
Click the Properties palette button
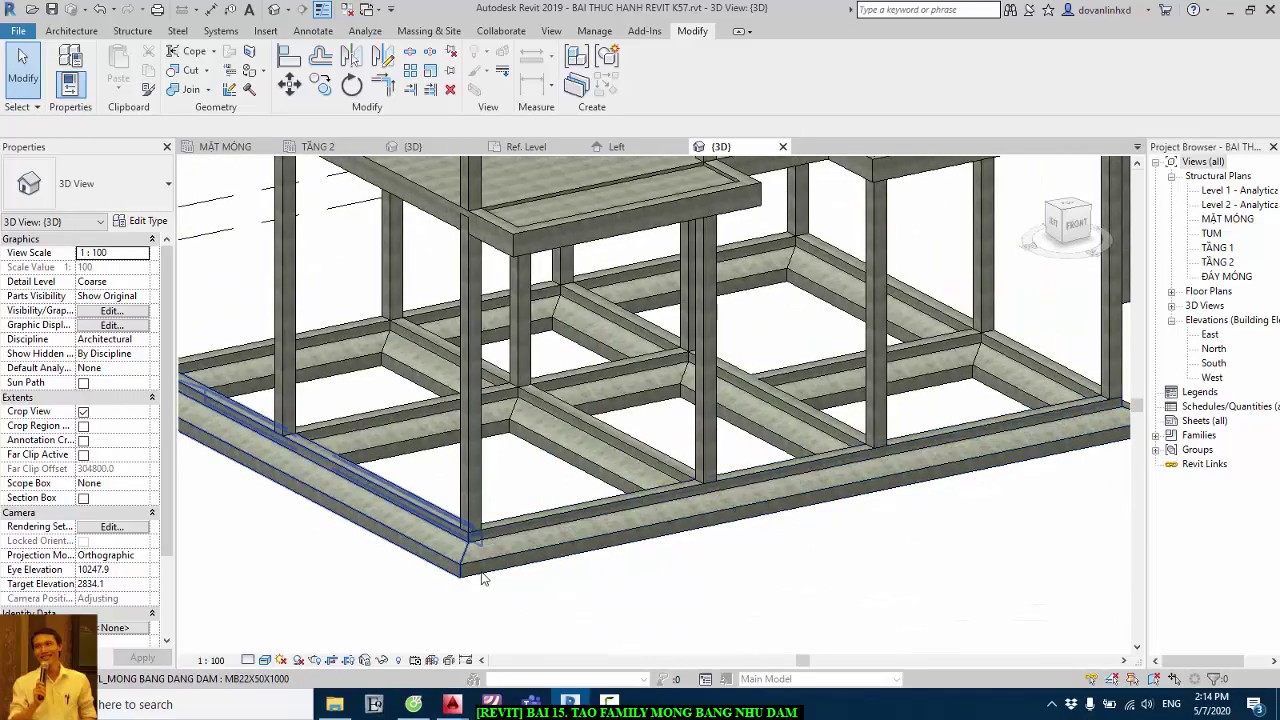point(70,85)
